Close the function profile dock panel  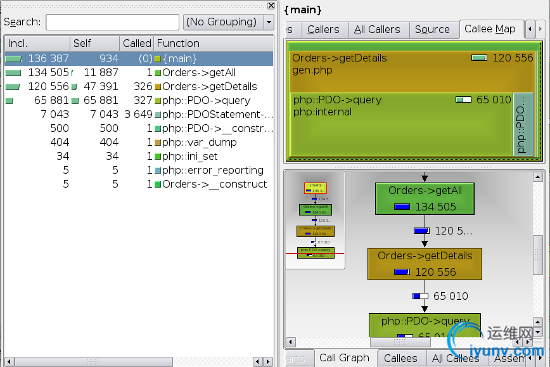point(271,5)
